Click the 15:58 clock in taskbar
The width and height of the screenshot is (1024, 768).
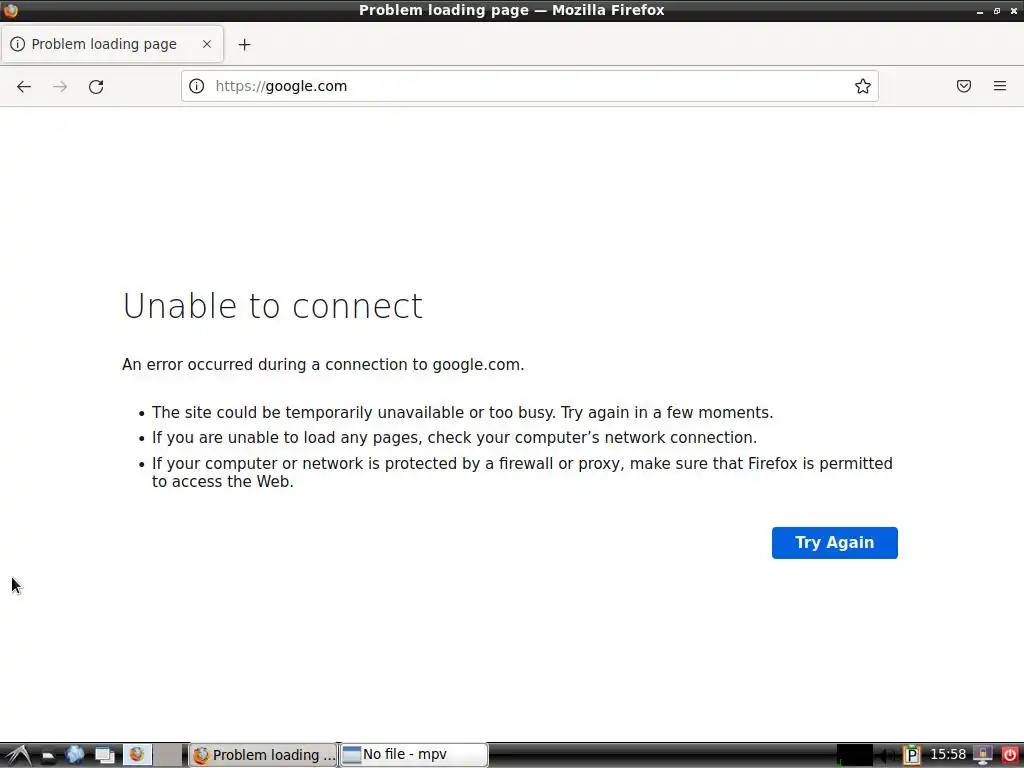pos(948,755)
